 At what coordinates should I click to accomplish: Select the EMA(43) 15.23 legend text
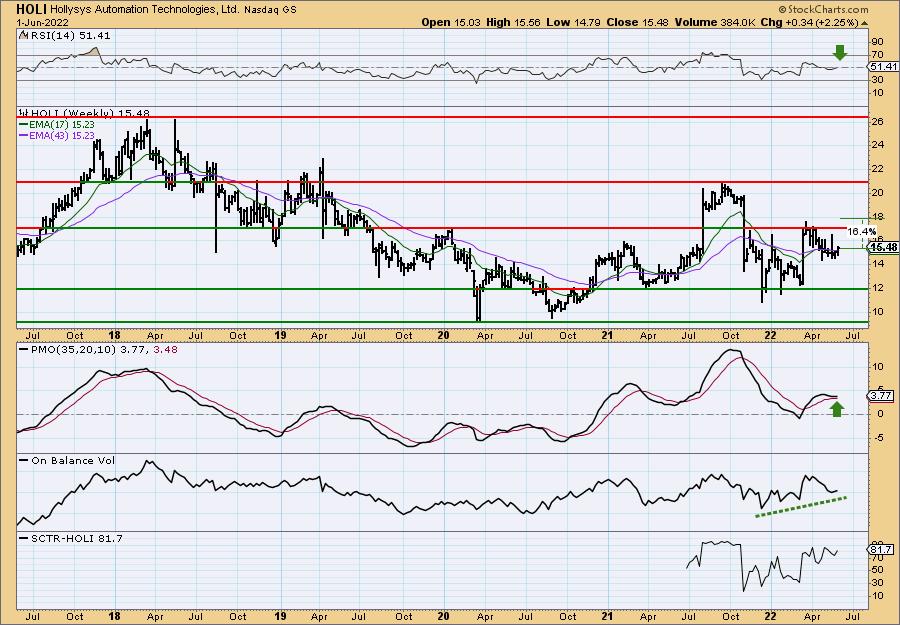62,136
